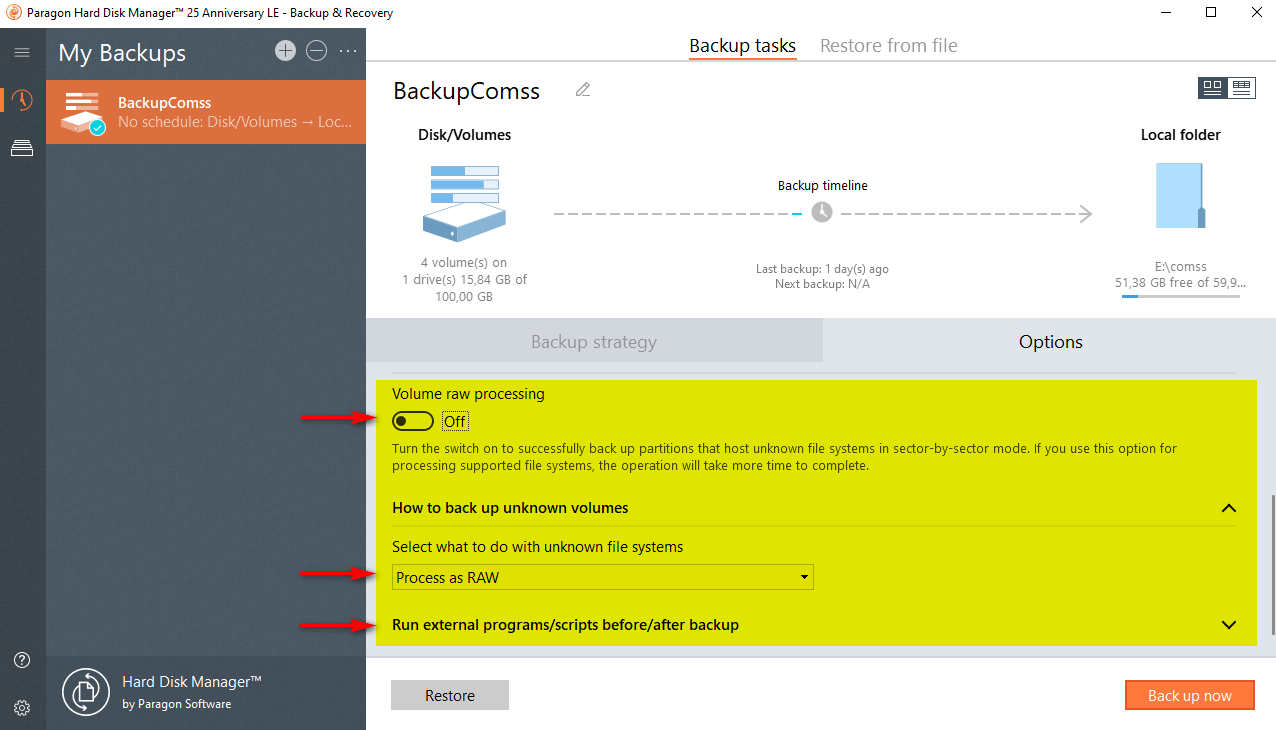The width and height of the screenshot is (1276, 730).
Task: Open the three-dot more options menu
Action: (348, 51)
